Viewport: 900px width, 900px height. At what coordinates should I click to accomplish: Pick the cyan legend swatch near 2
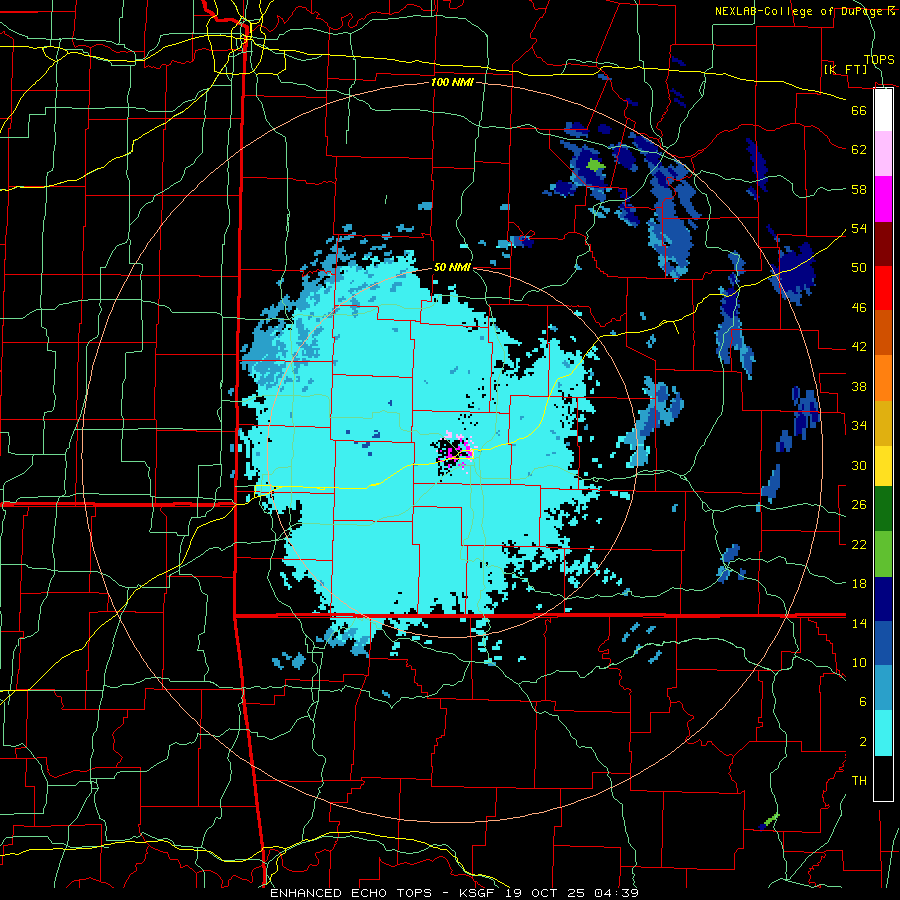(883, 733)
